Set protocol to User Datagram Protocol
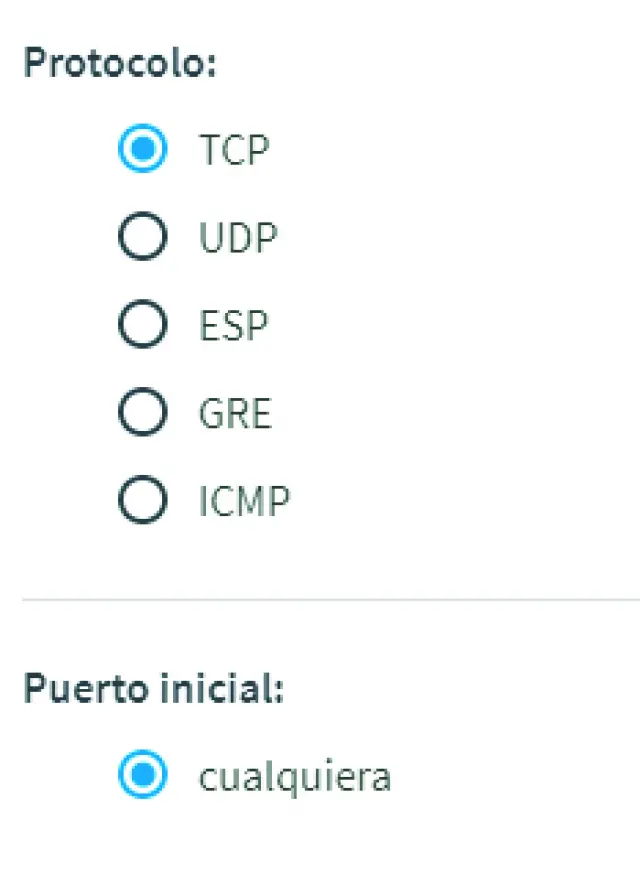 click(142, 237)
